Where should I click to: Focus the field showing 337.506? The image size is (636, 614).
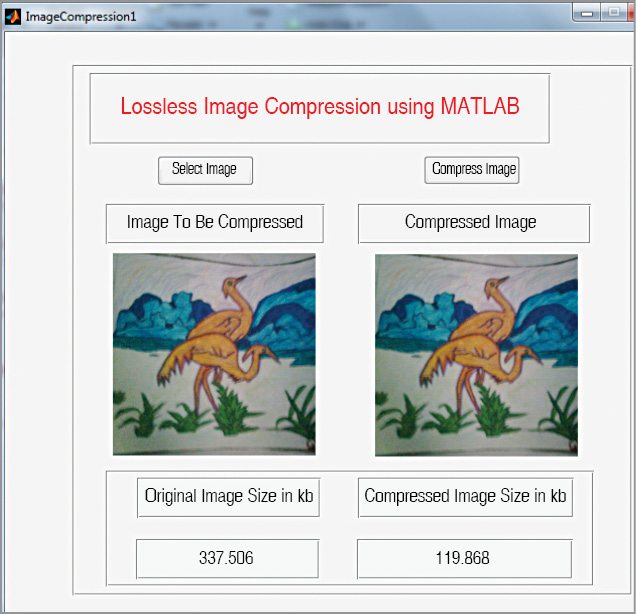point(227,558)
